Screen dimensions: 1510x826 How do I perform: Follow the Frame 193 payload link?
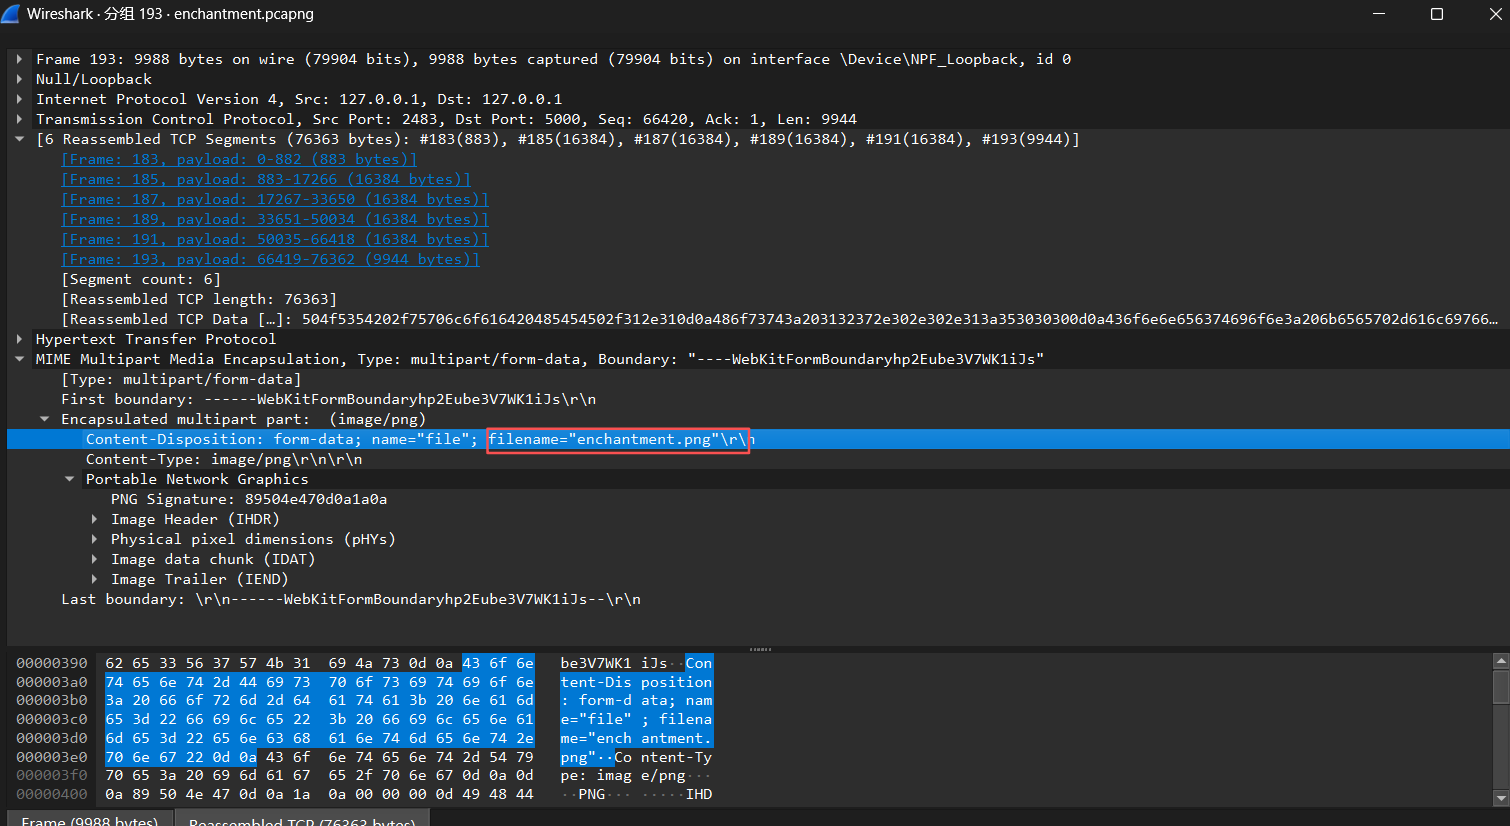(270, 259)
